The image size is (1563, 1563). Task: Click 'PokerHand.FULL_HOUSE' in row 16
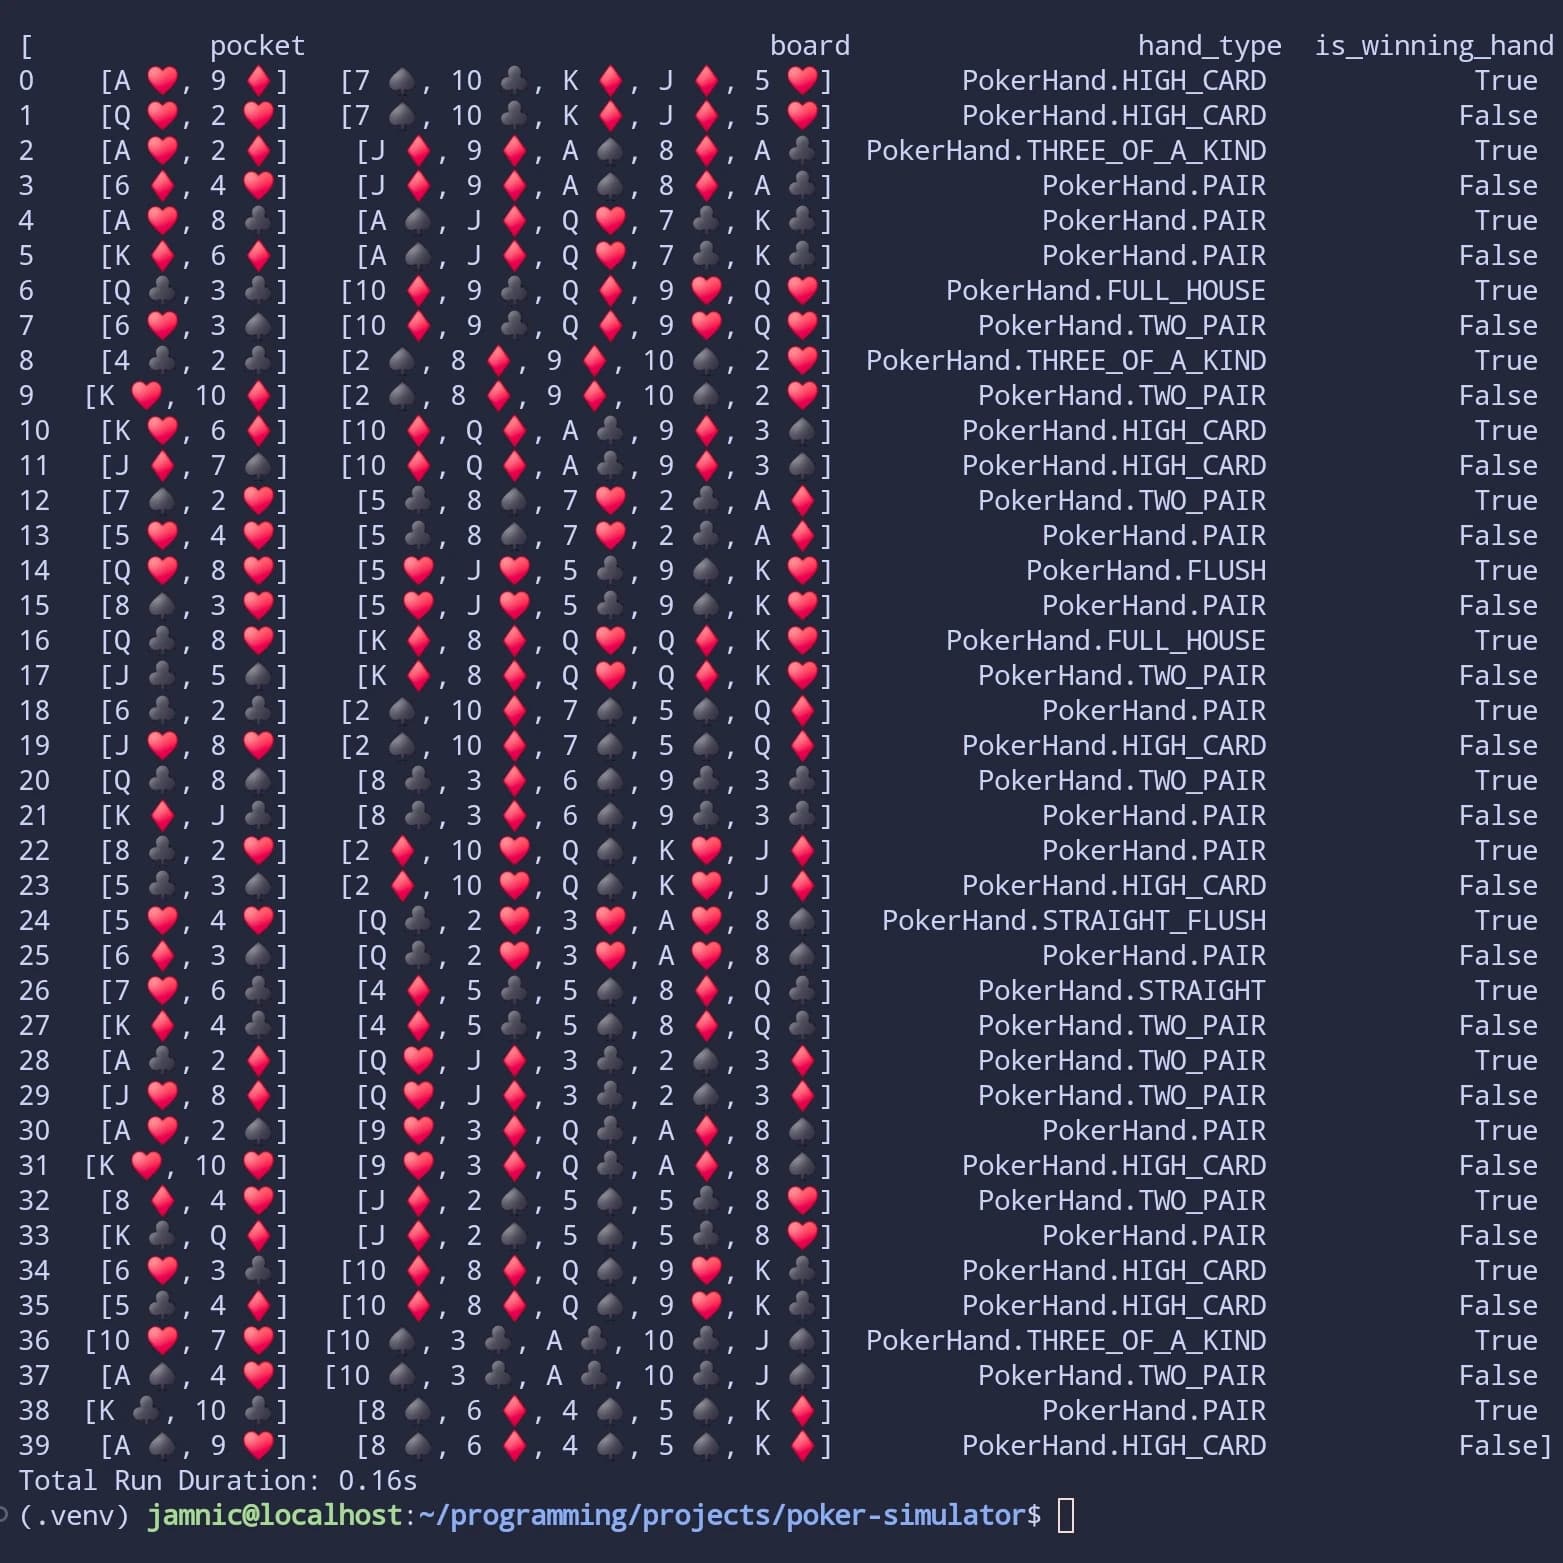point(1106,641)
